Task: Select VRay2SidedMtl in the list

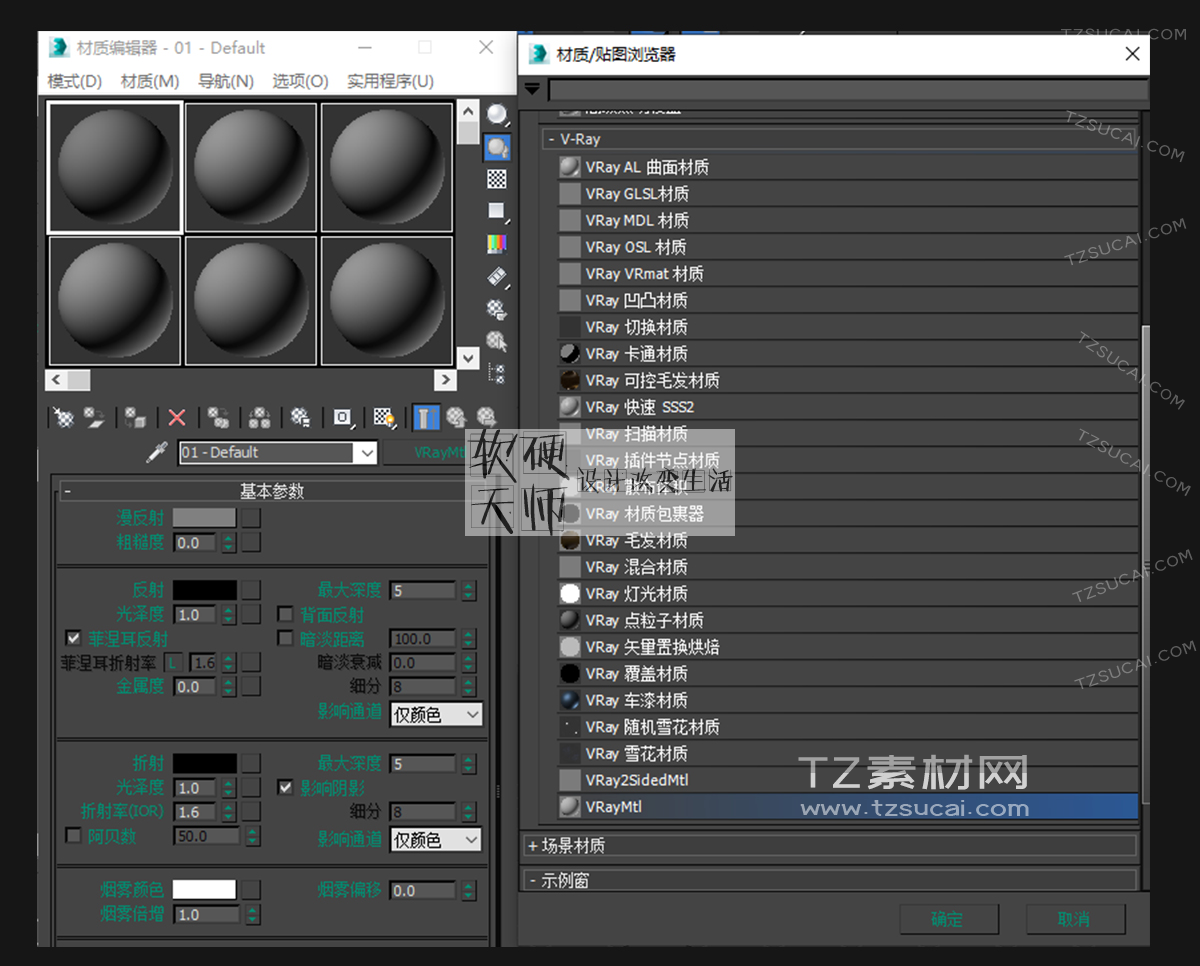Action: point(848,780)
